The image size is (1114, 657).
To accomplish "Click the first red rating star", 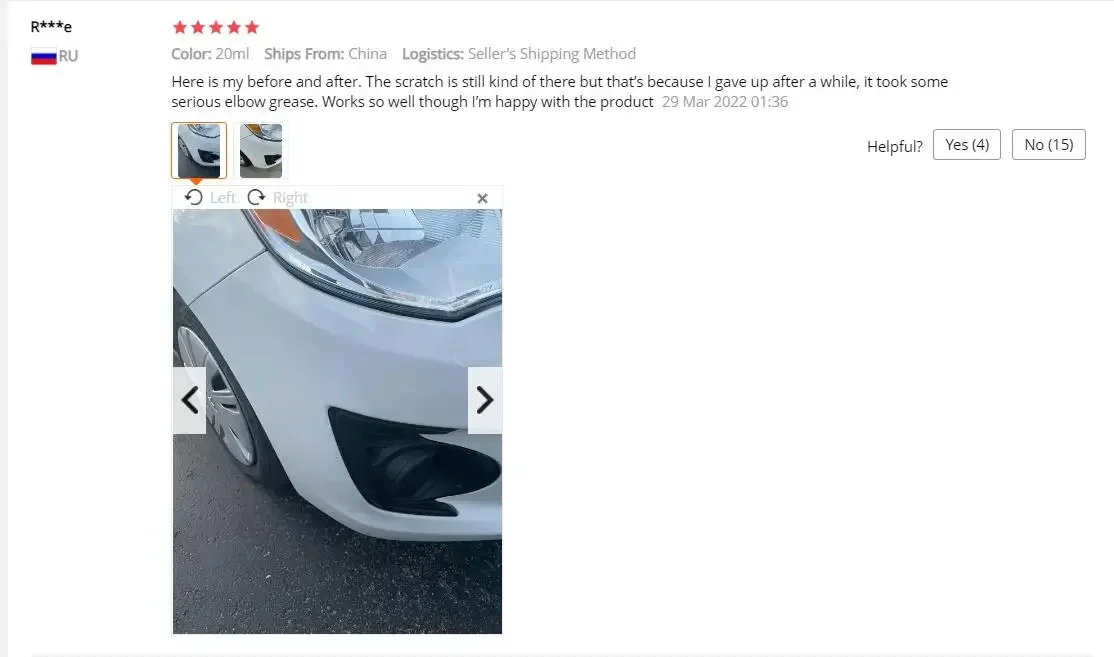I will click(180, 27).
